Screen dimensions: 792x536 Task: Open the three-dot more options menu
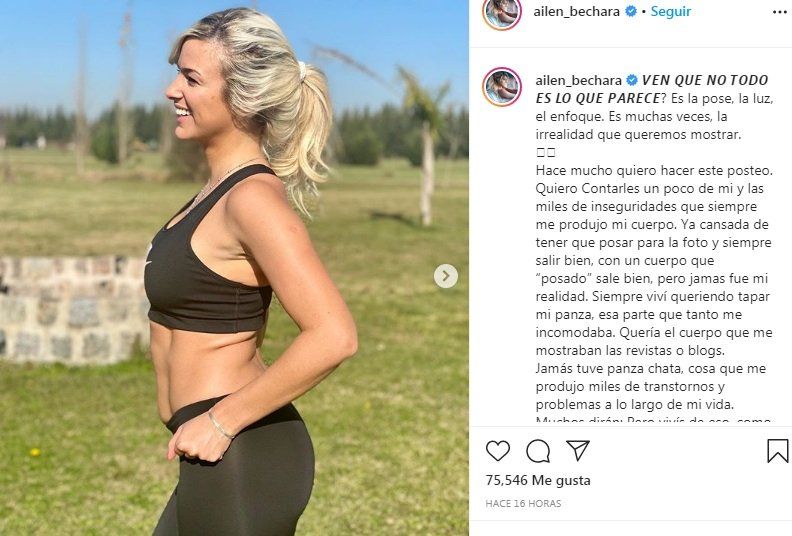pyautogui.click(x=779, y=13)
